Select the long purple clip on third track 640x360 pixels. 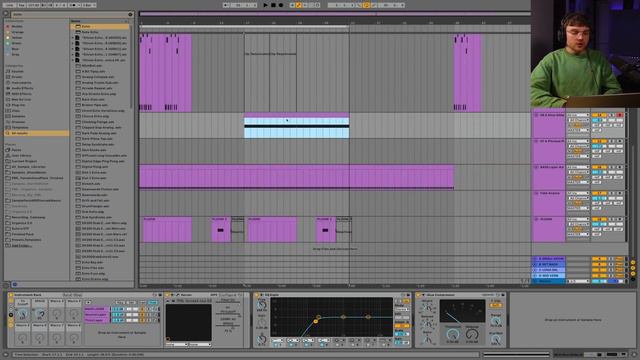tap(296, 177)
